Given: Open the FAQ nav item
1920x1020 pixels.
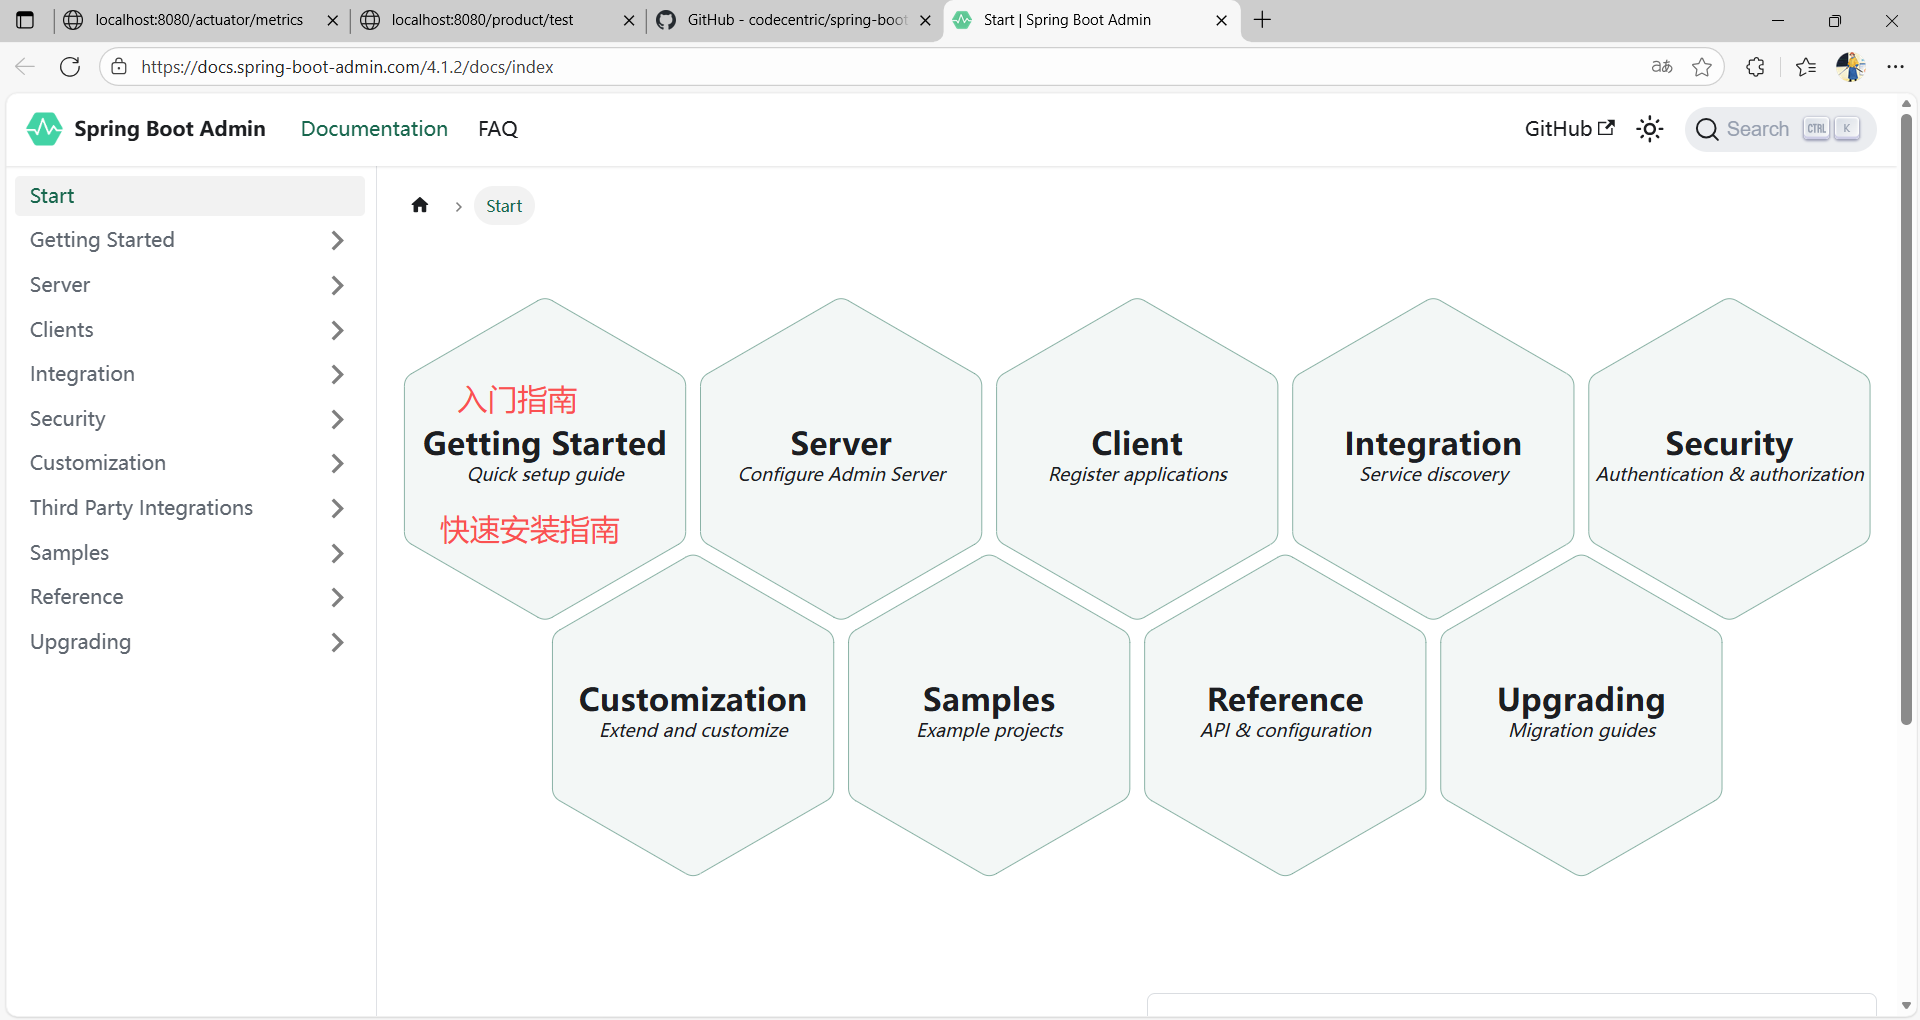Looking at the screenshot, I should pyautogui.click(x=498, y=129).
